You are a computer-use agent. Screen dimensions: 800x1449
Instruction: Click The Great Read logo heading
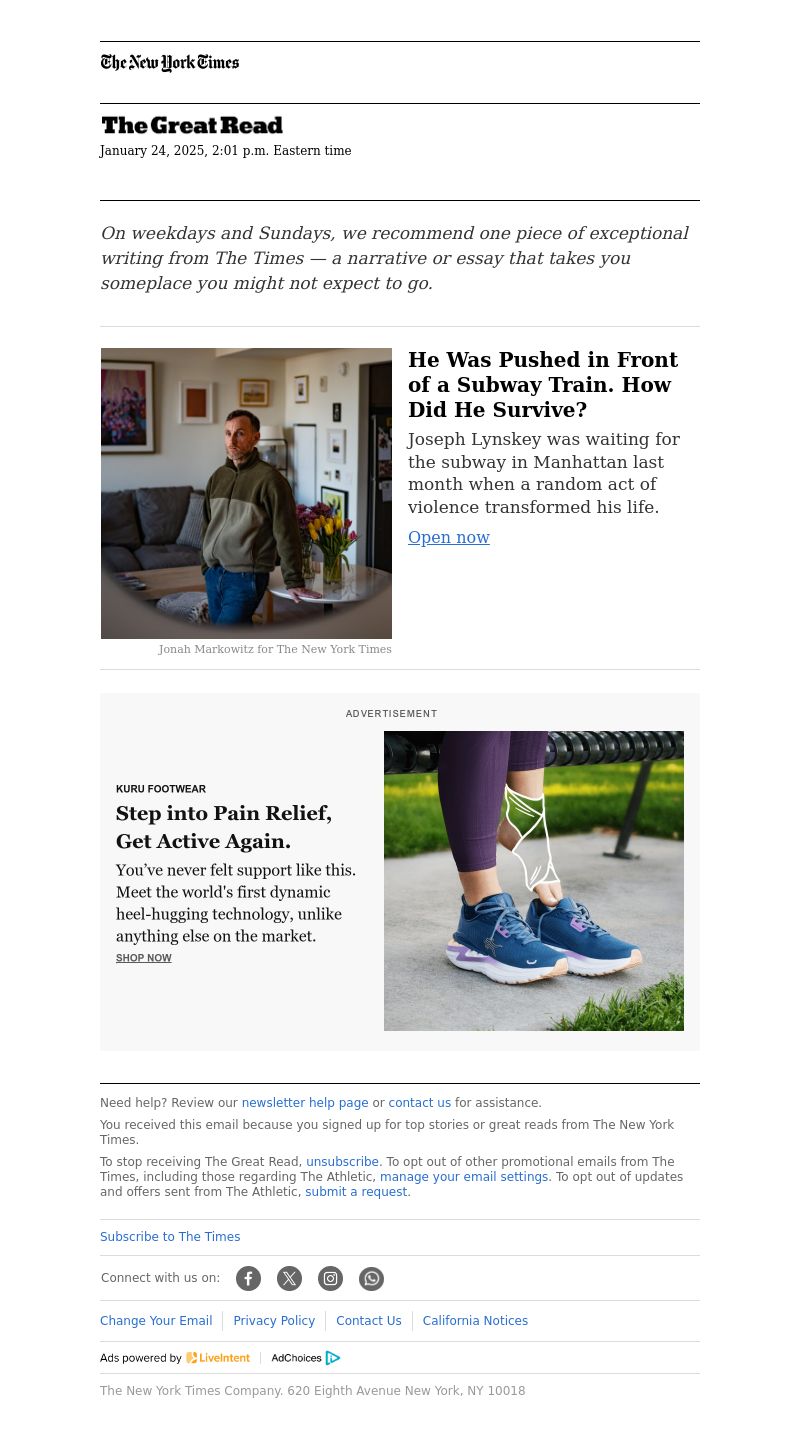pos(192,125)
